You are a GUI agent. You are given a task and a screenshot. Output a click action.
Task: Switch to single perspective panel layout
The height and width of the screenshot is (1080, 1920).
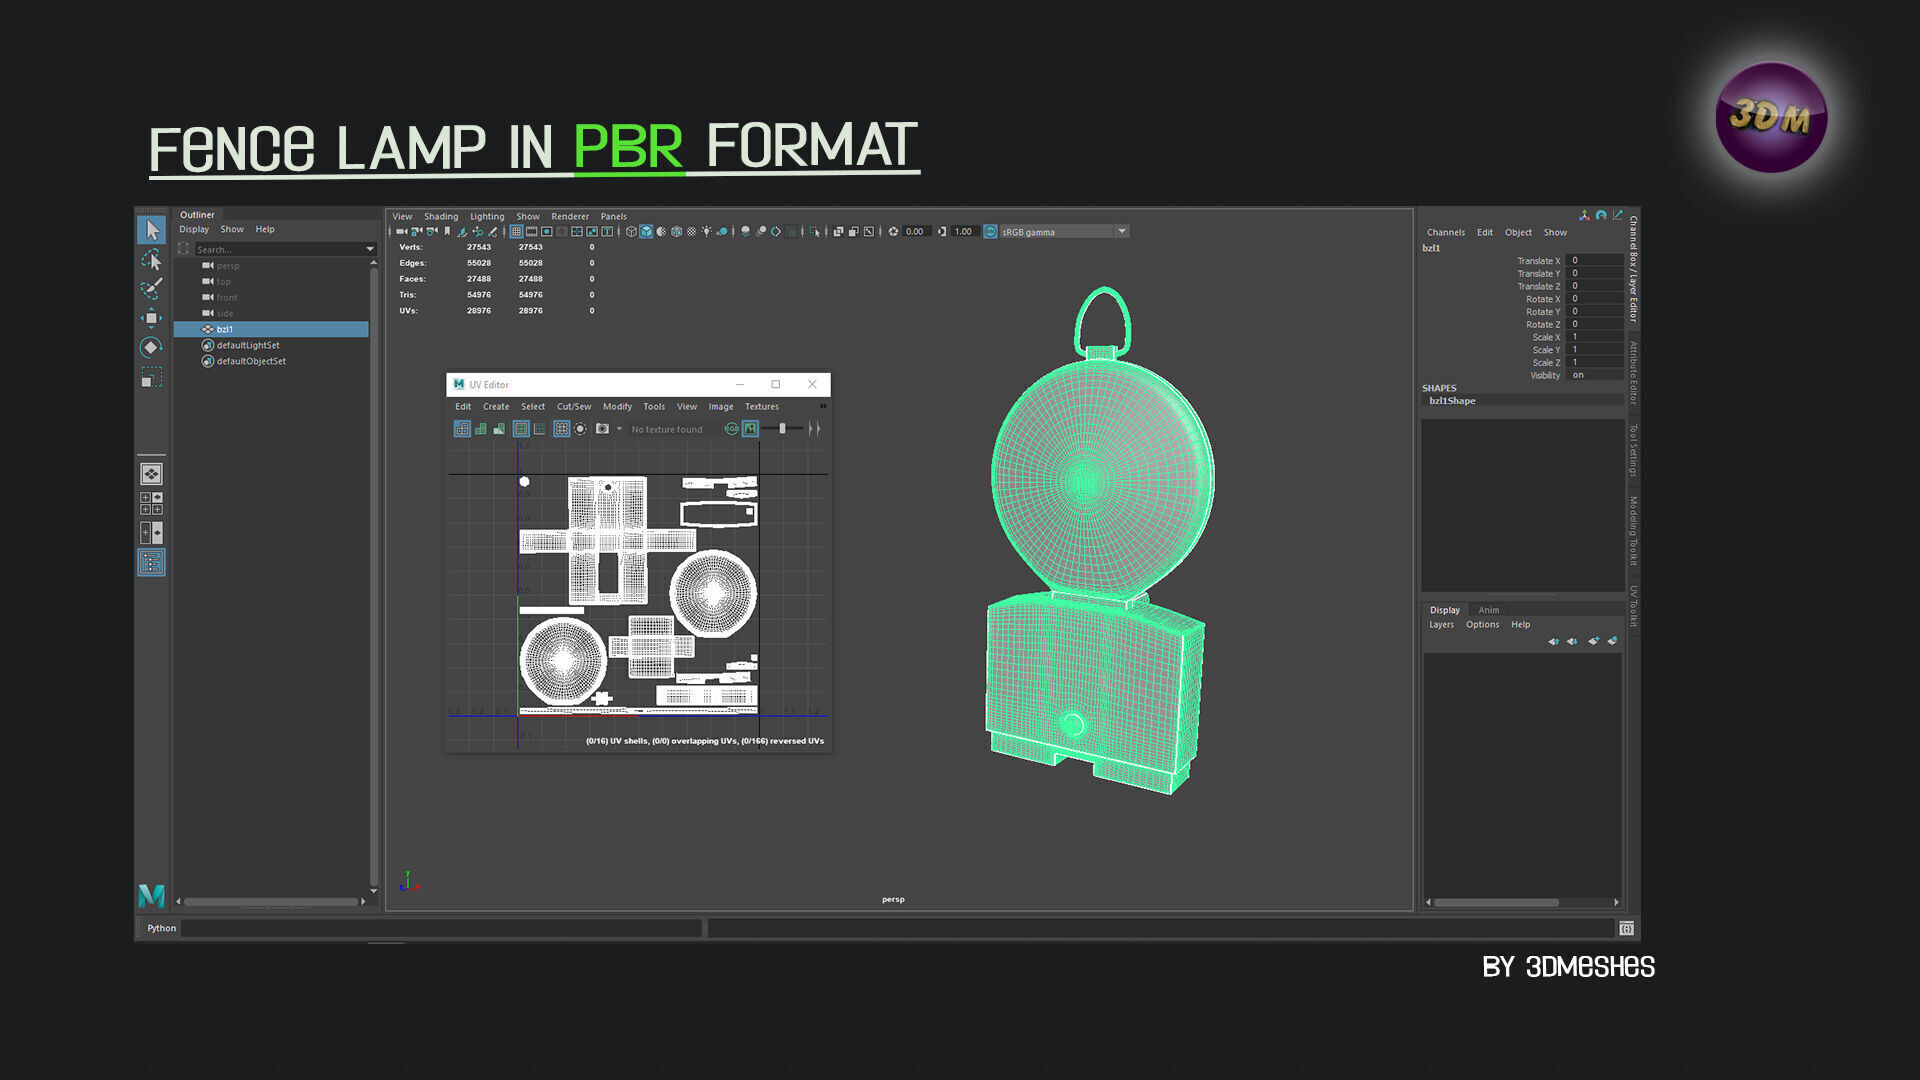point(151,474)
